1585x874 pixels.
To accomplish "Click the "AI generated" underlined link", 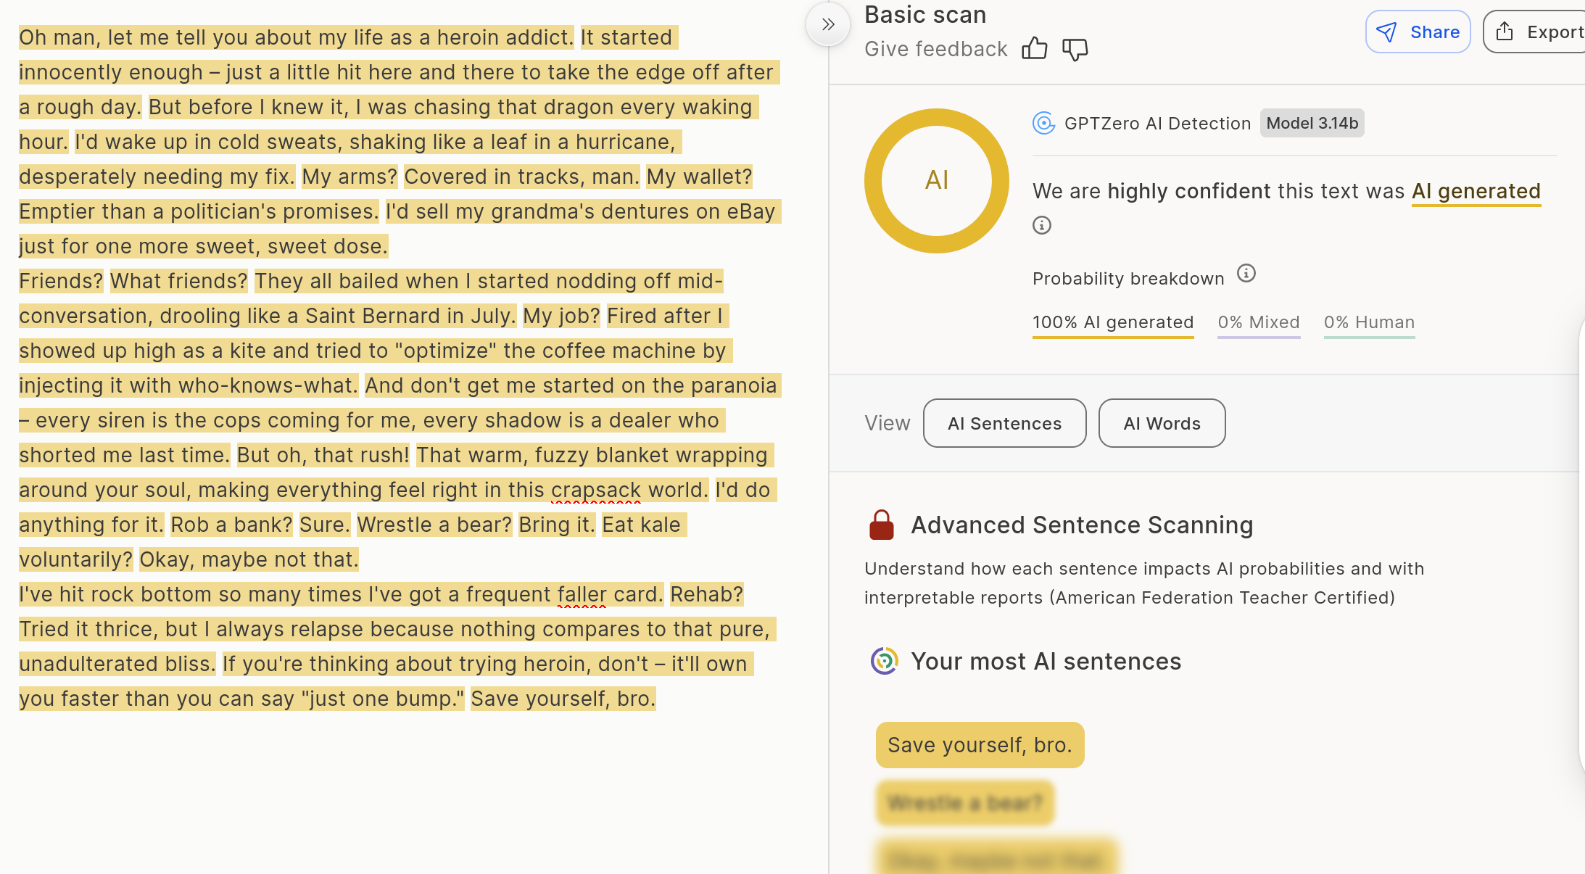I will [x=1475, y=191].
